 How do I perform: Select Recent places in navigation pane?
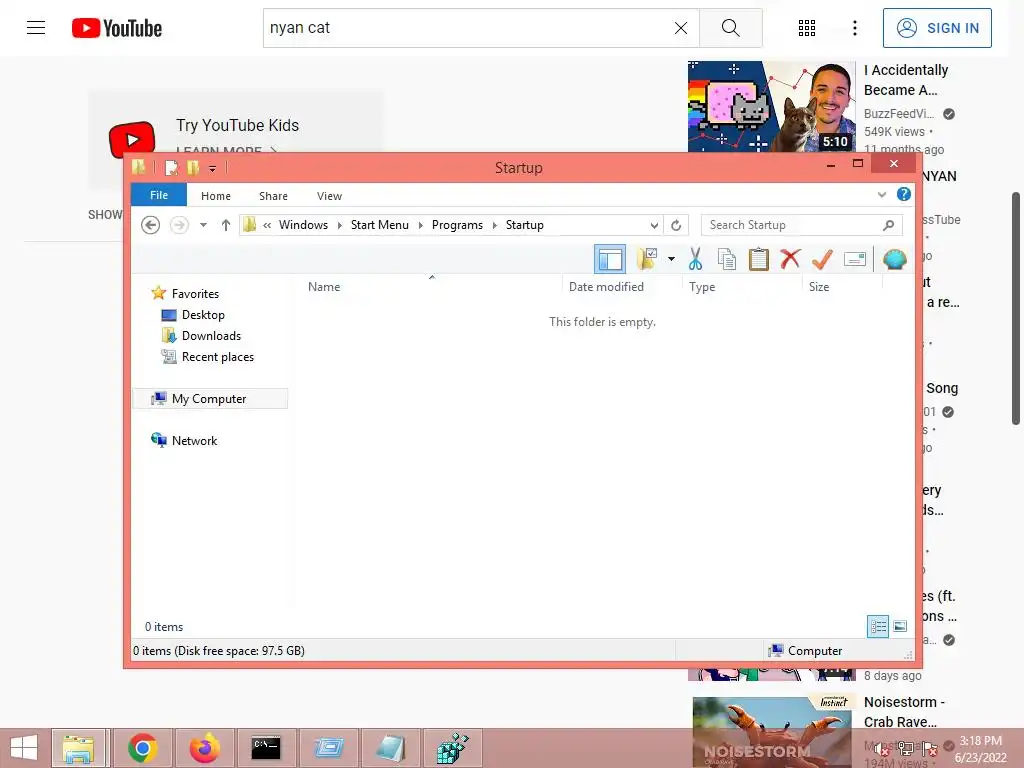click(x=217, y=357)
